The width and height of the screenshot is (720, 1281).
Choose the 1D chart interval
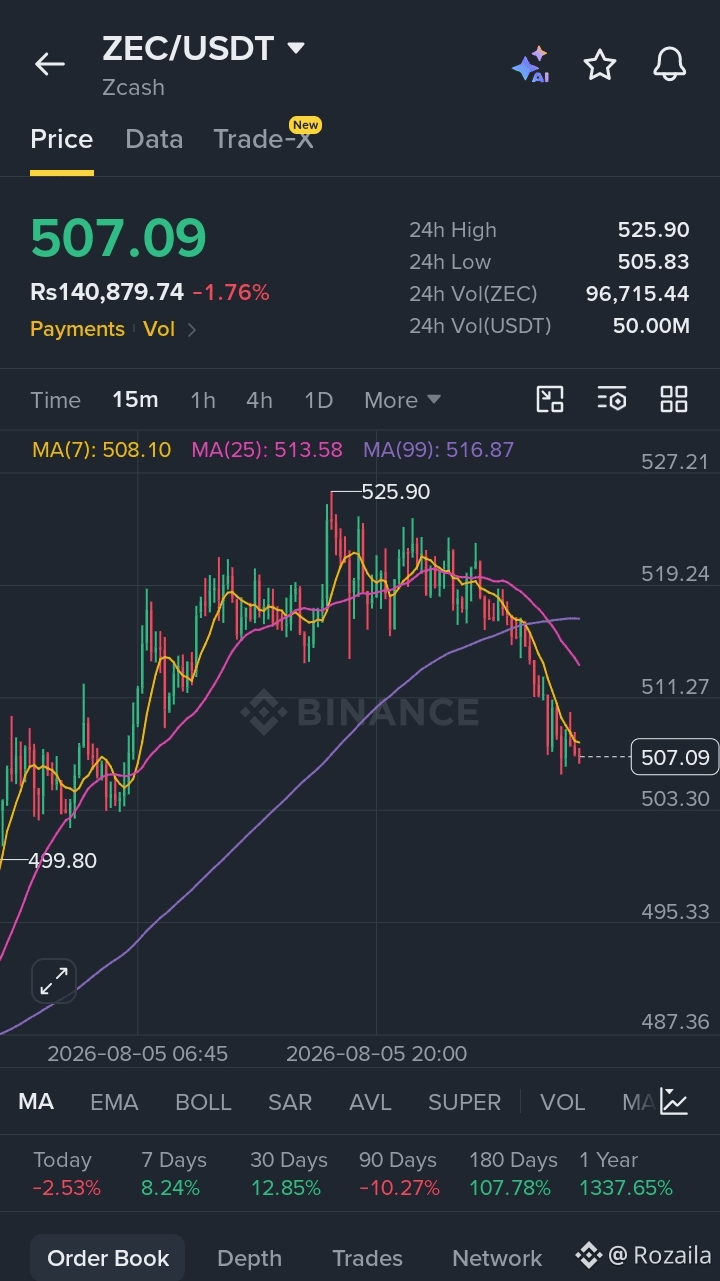pos(318,400)
